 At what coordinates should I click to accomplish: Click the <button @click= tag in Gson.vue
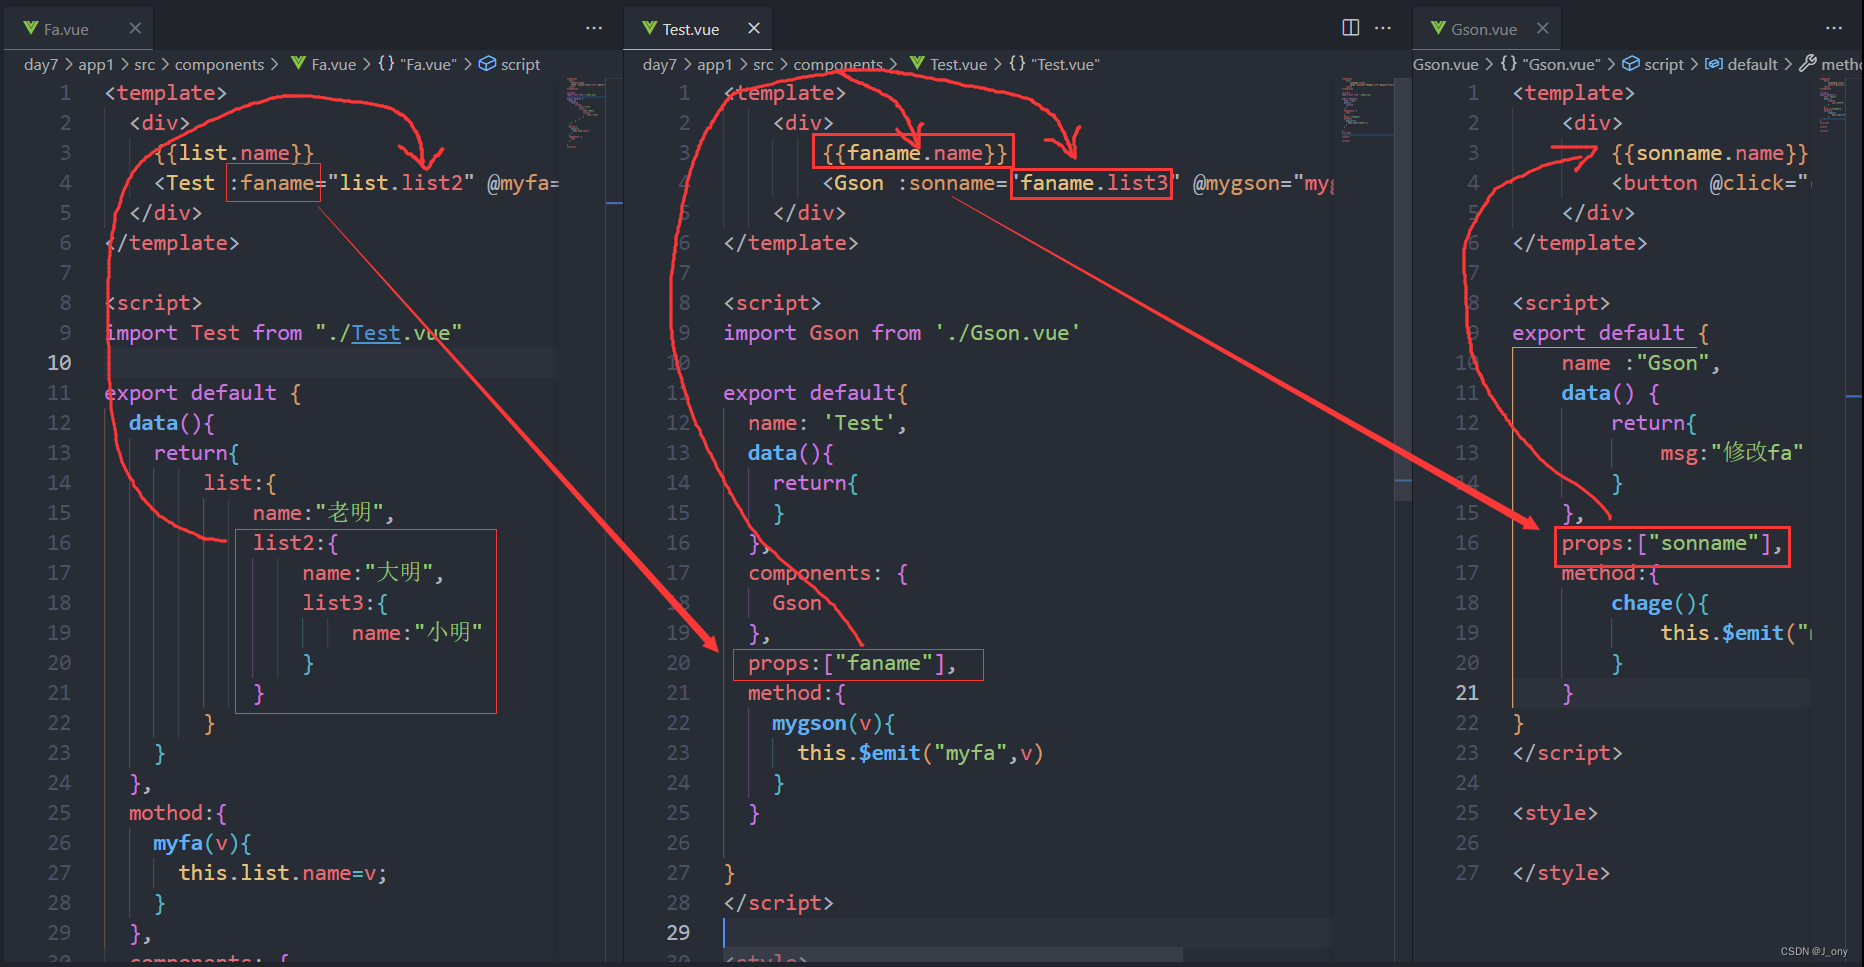pos(1710,183)
